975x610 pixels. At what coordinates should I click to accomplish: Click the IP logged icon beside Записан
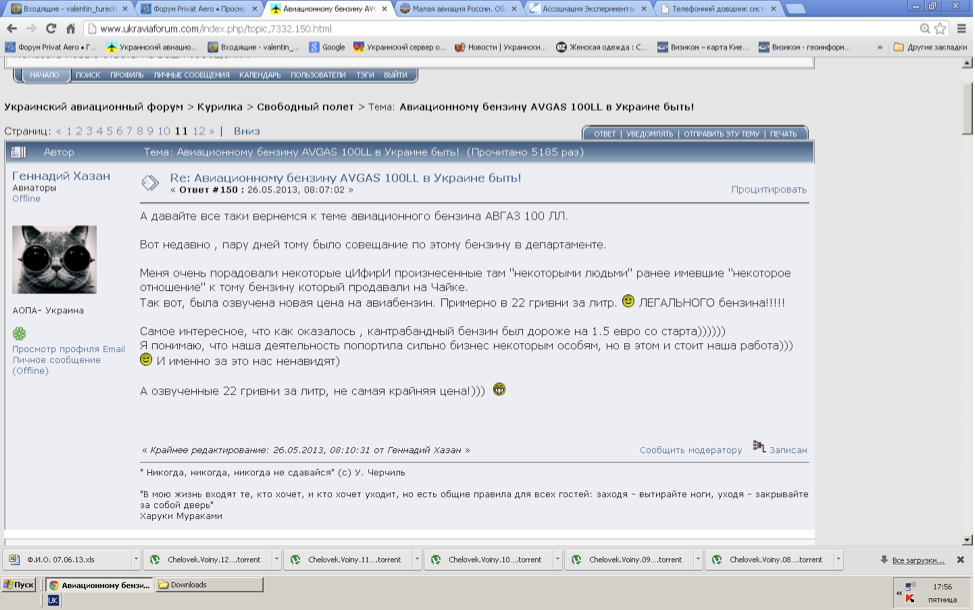pyautogui.click(x=759, y=447)
